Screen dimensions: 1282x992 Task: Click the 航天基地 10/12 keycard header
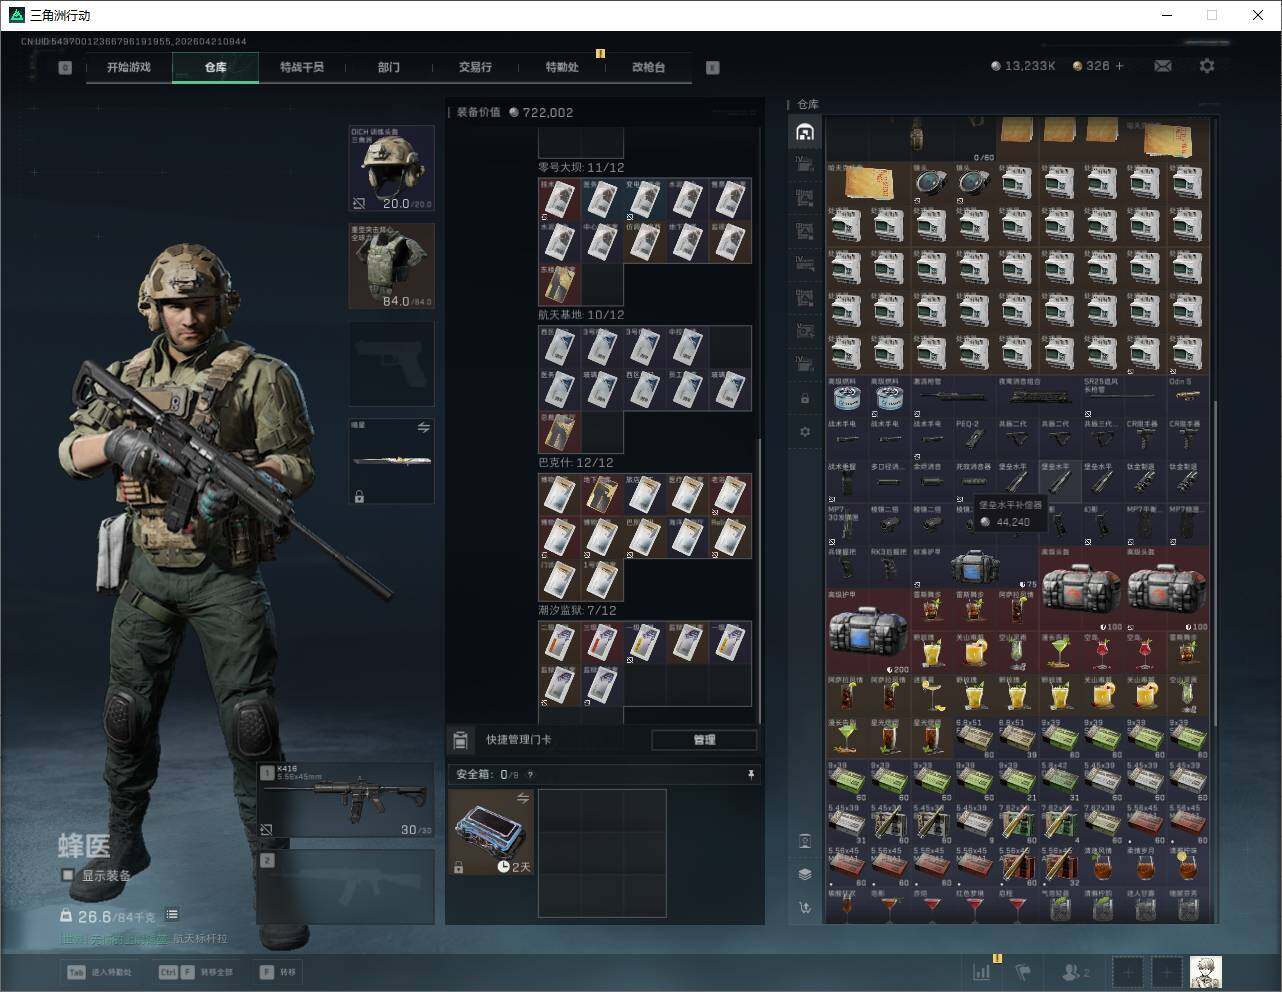(581, 315)
